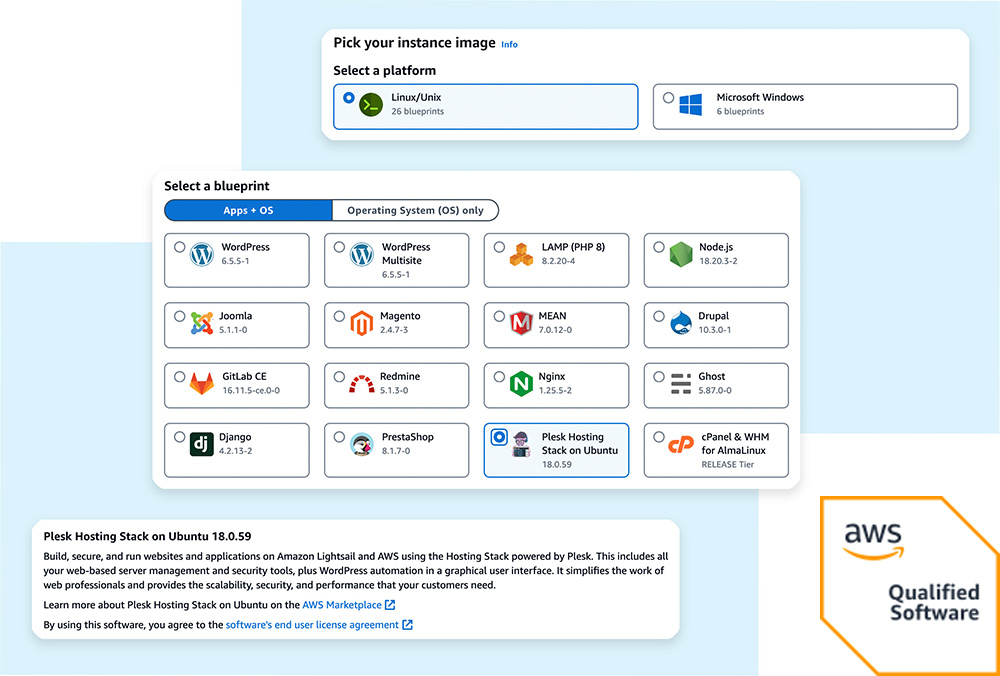Choose the GitLab CE radio button

180,377
